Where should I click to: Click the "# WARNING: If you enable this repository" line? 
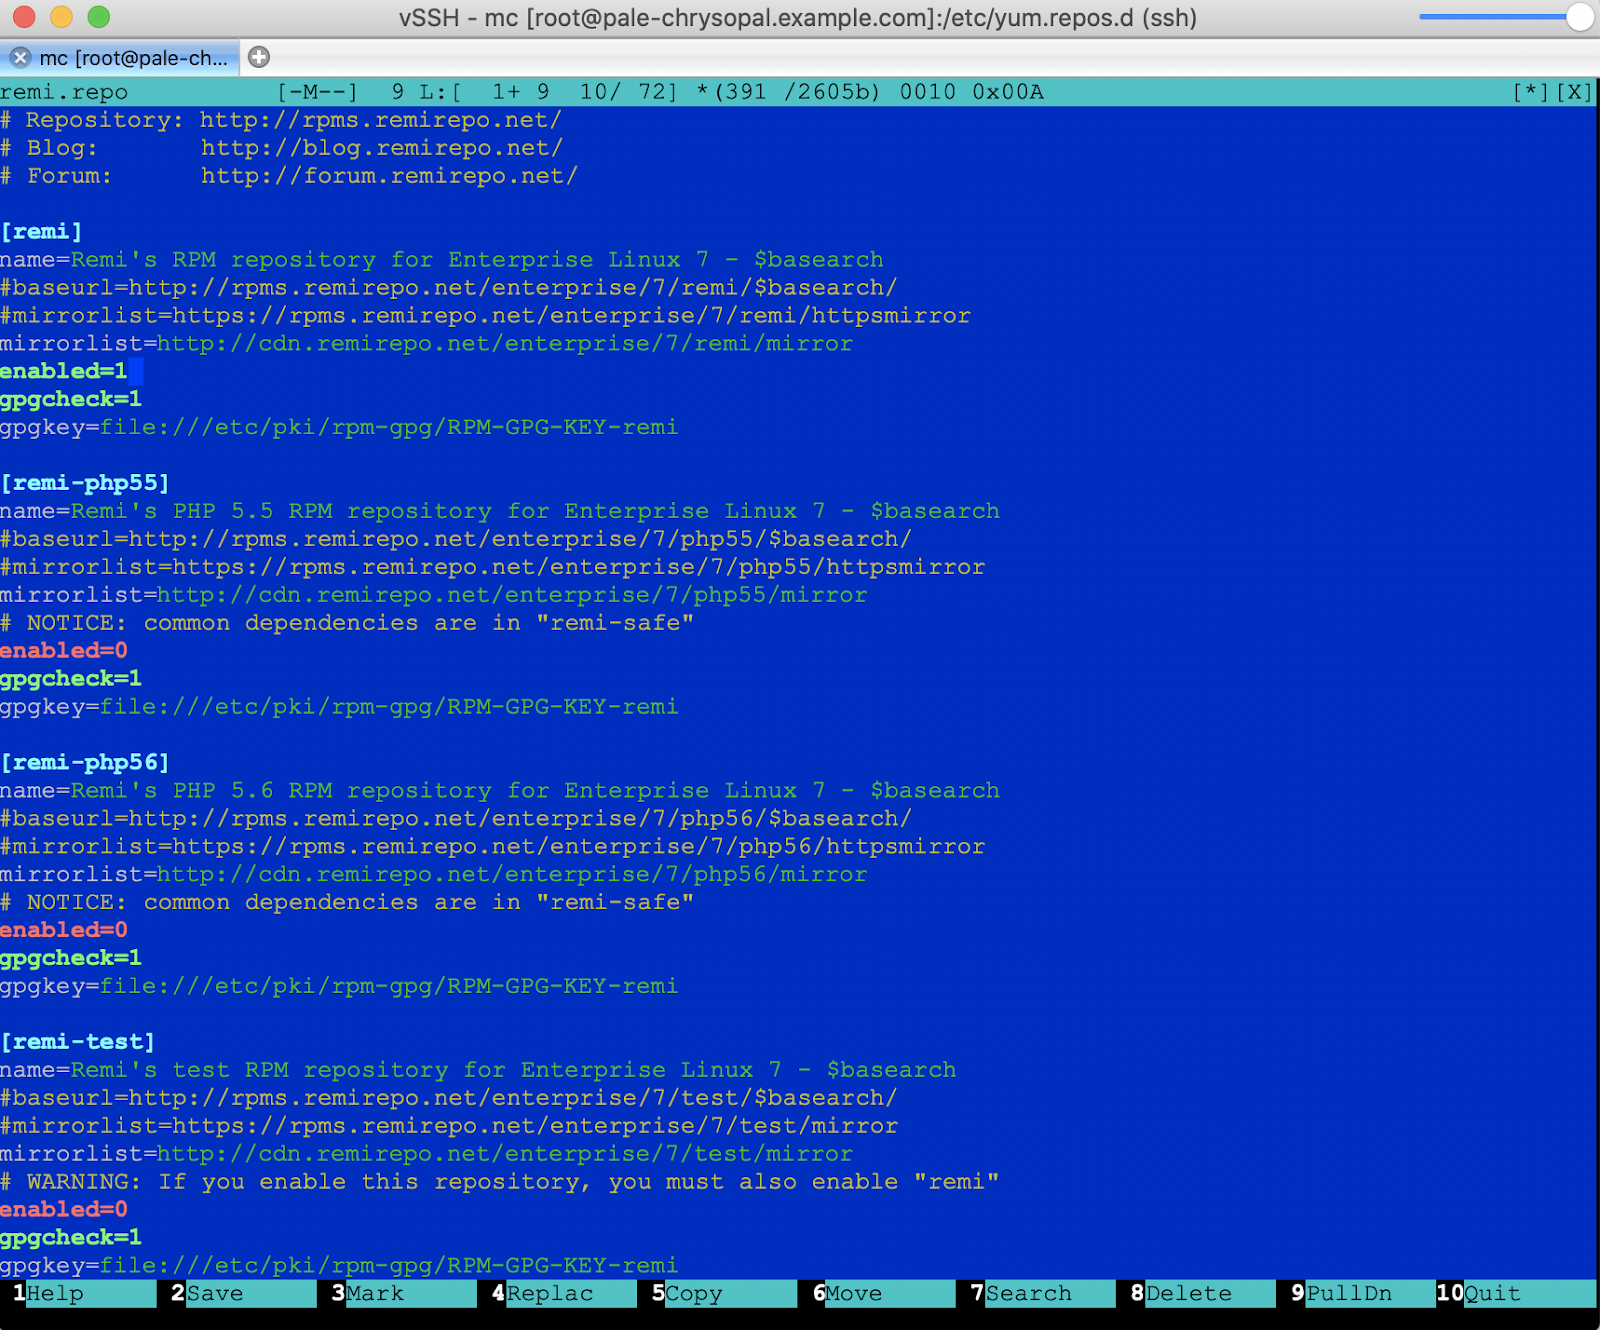500,1182
